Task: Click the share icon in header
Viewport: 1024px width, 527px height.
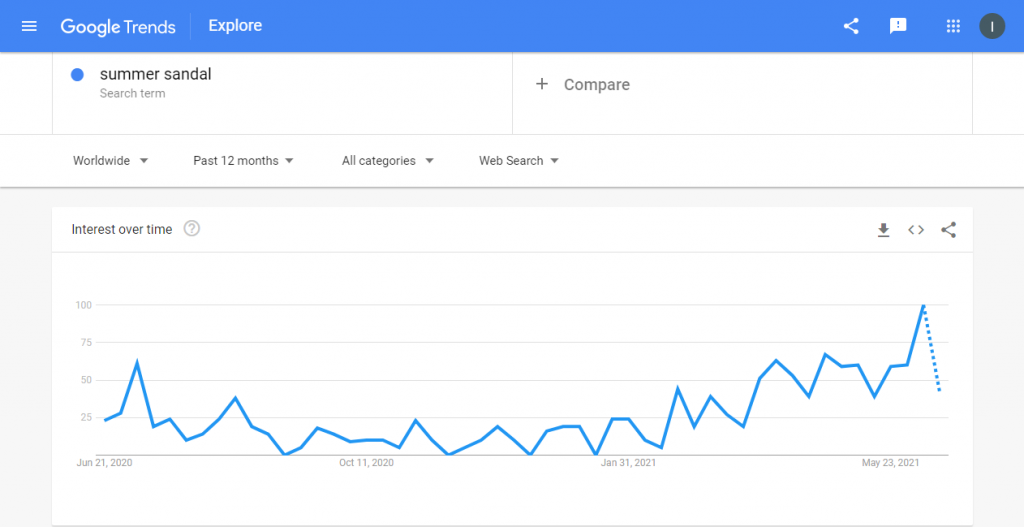Action: pos(851,26)
